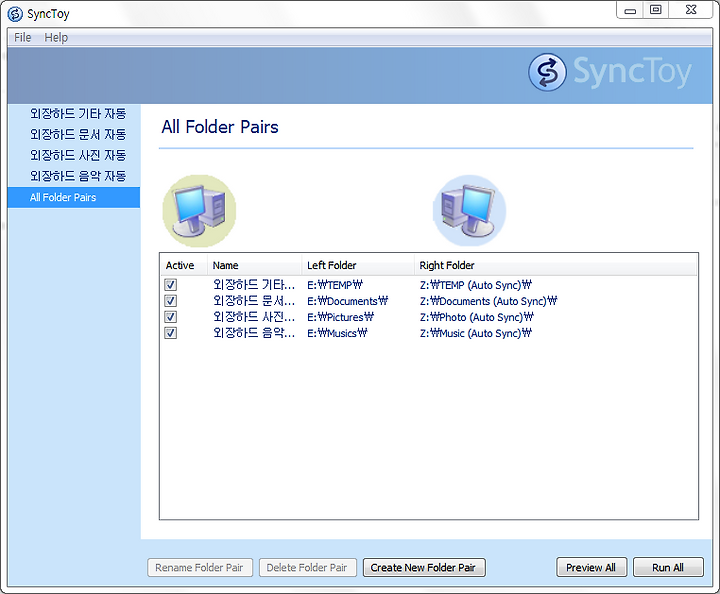Viewport: 720px width, 594px height.
Task: Click the Preview All button
Action: [x=591, y=567]
